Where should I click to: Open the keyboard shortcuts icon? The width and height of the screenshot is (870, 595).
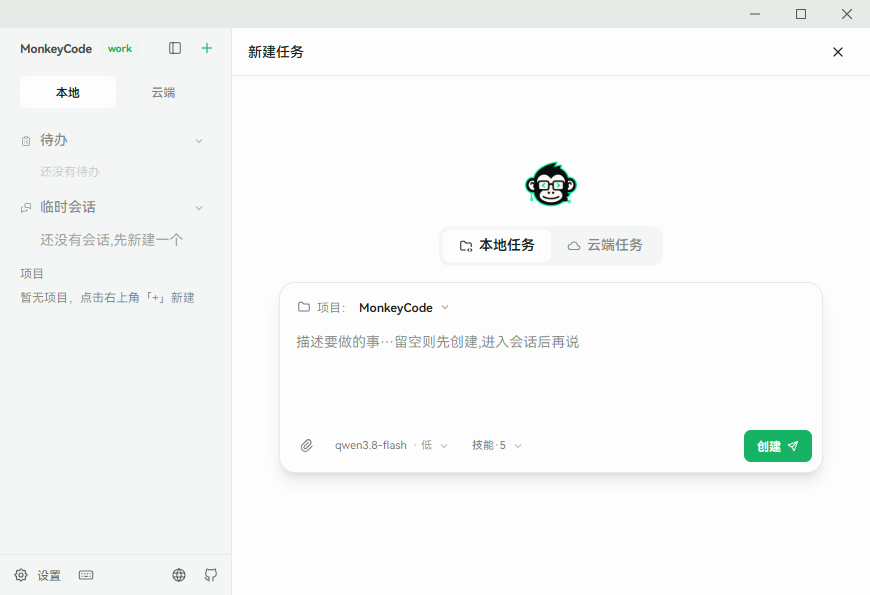point(86,575)
